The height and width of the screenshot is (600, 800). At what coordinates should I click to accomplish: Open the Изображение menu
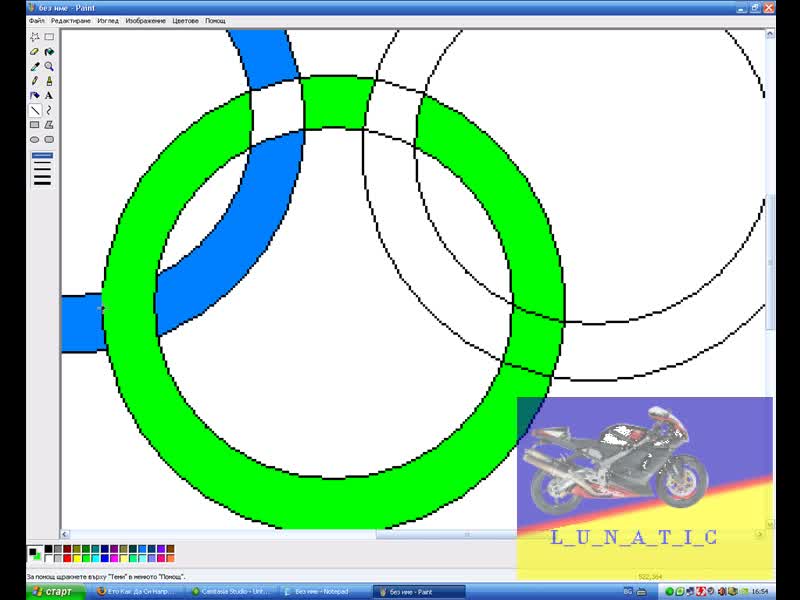click(x=145, y=21)
